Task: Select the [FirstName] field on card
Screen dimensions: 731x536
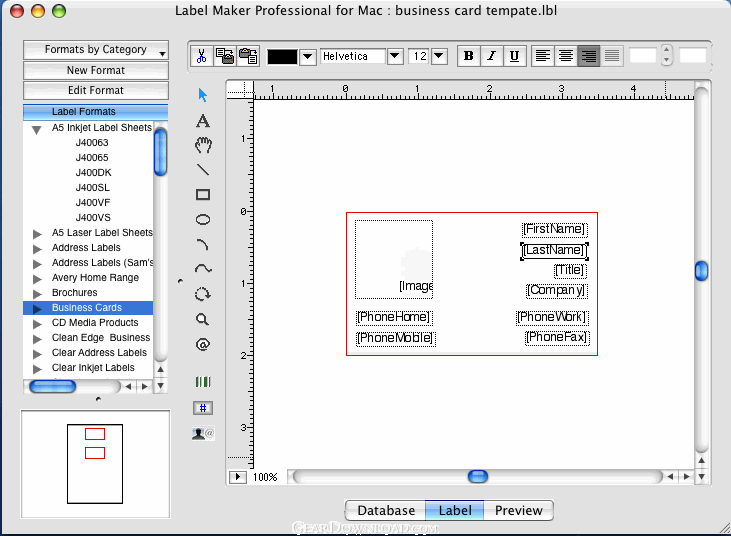Action: [x=554, y=229]
